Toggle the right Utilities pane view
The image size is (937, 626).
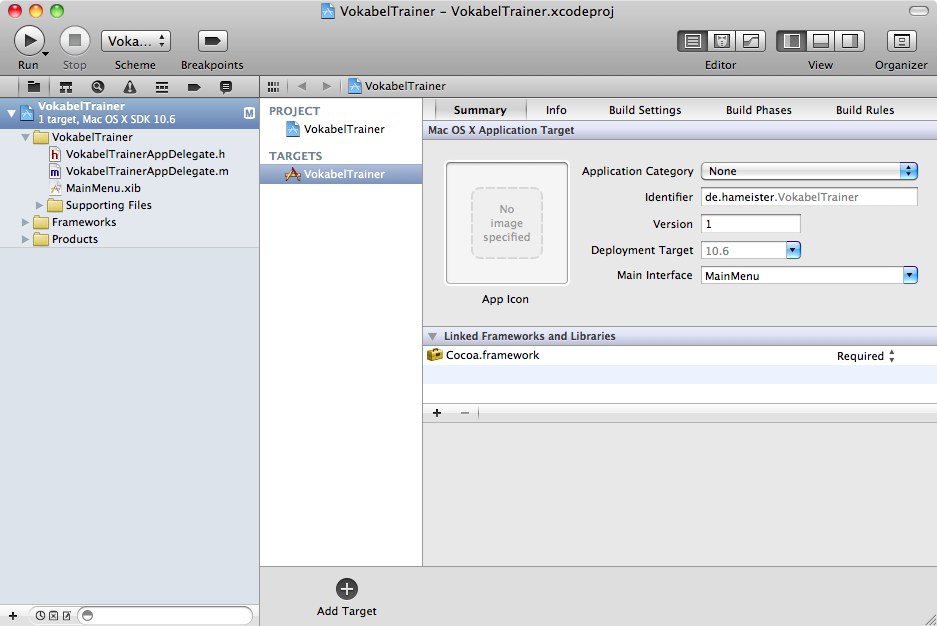point(849,41)
